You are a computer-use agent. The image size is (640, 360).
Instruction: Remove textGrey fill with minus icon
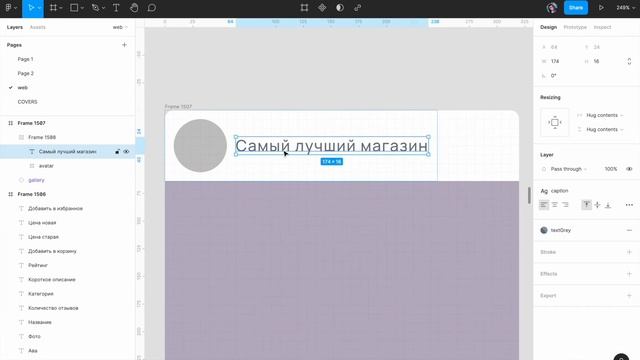coord(629,230)
